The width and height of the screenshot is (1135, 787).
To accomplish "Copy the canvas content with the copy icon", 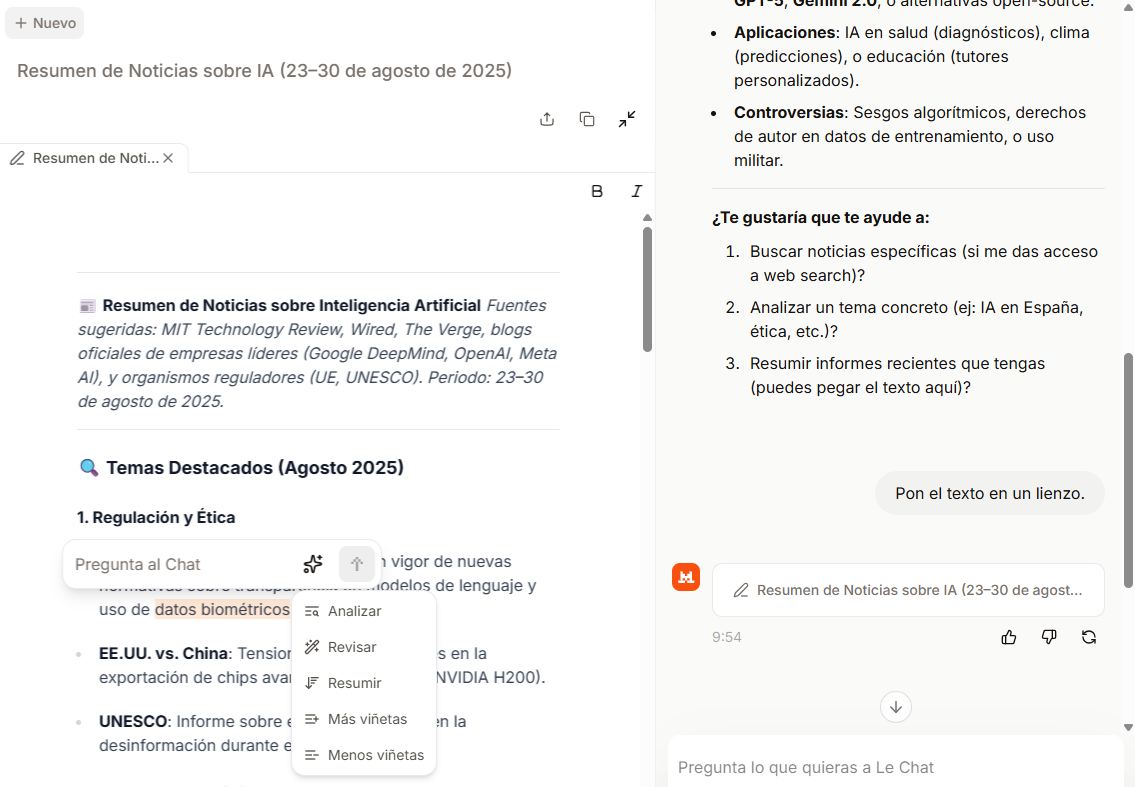I will [x=587, y=119].
